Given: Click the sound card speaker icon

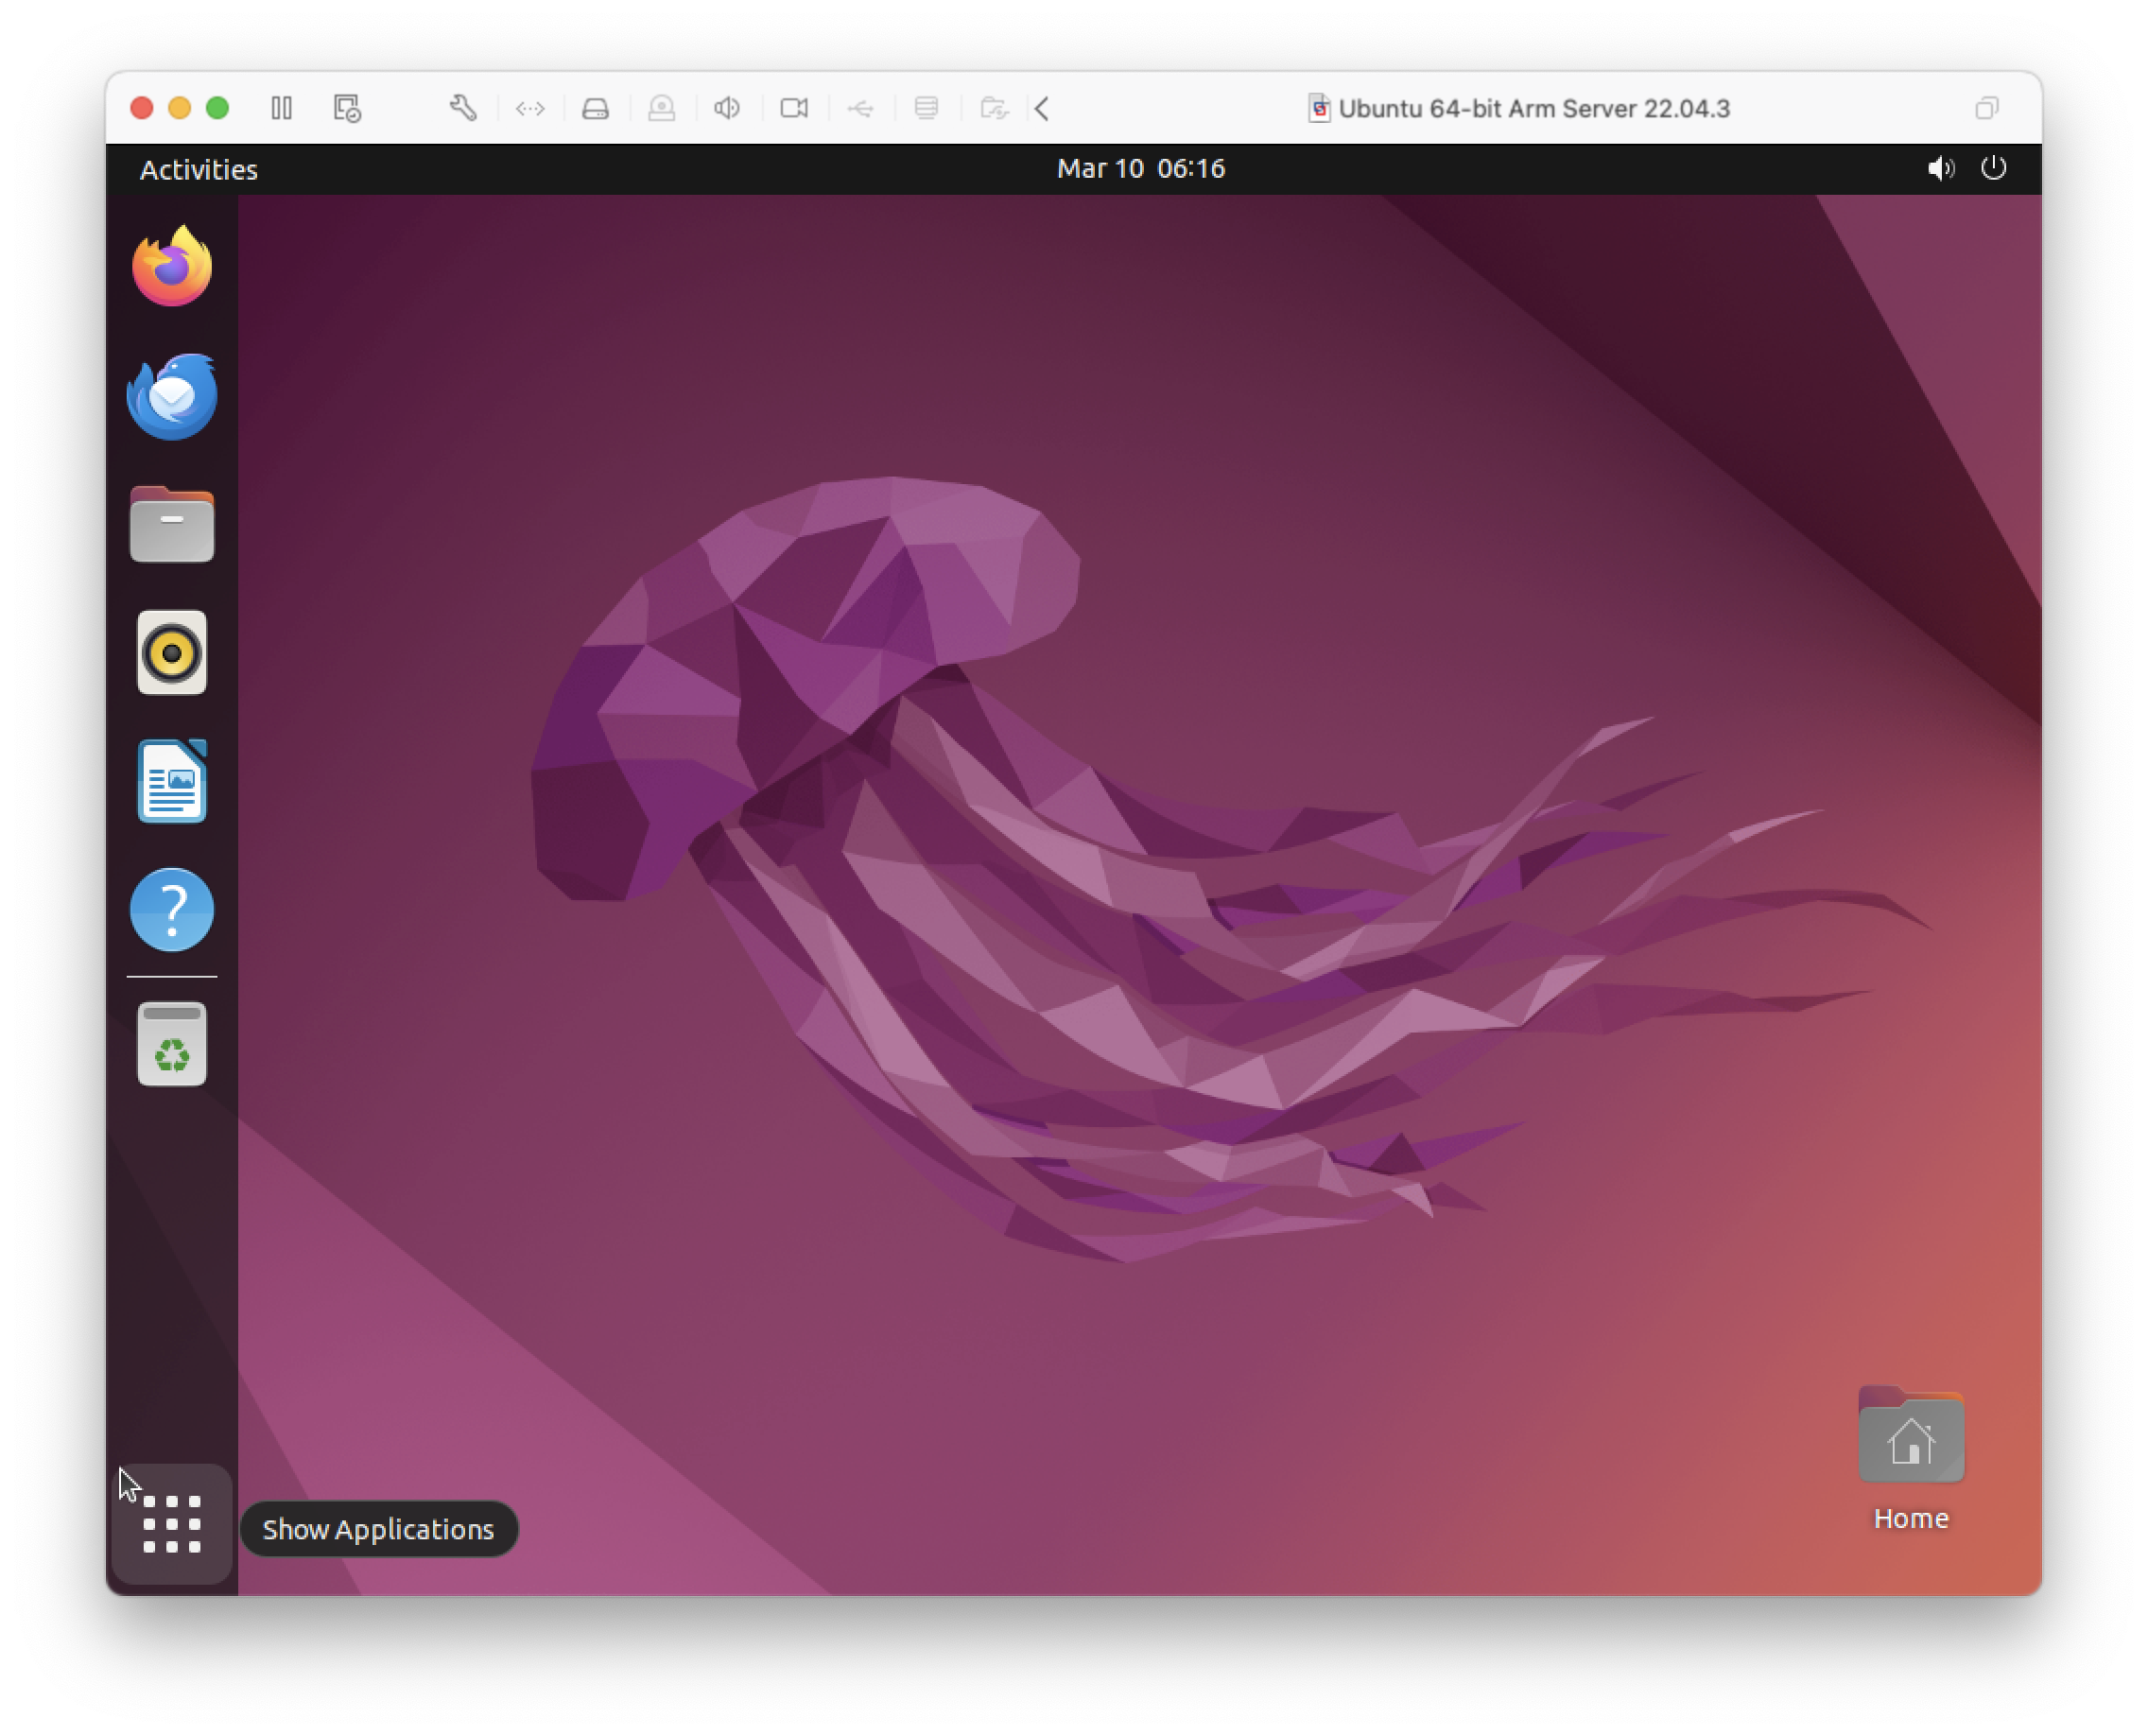Looking at the screenshot, I should [x=727, y=108].
